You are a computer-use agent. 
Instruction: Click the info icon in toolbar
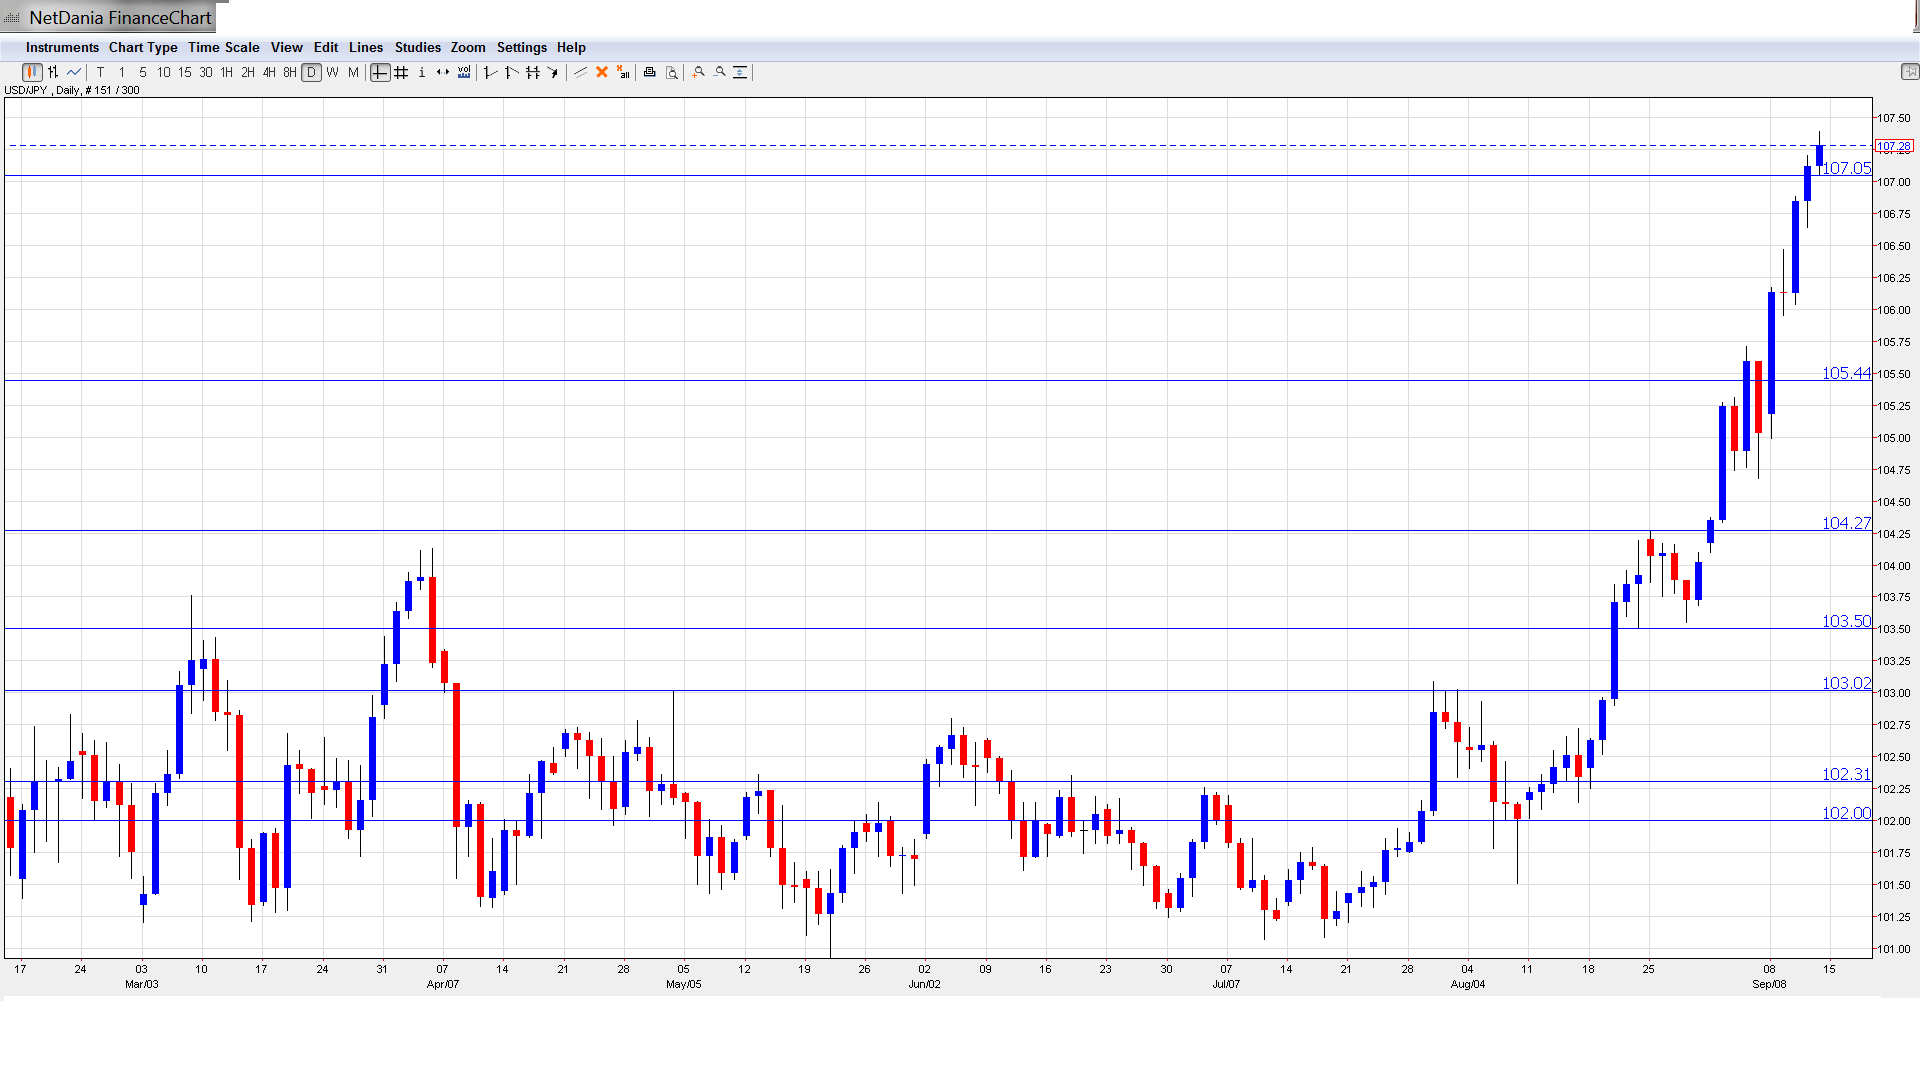coord(422,72)
